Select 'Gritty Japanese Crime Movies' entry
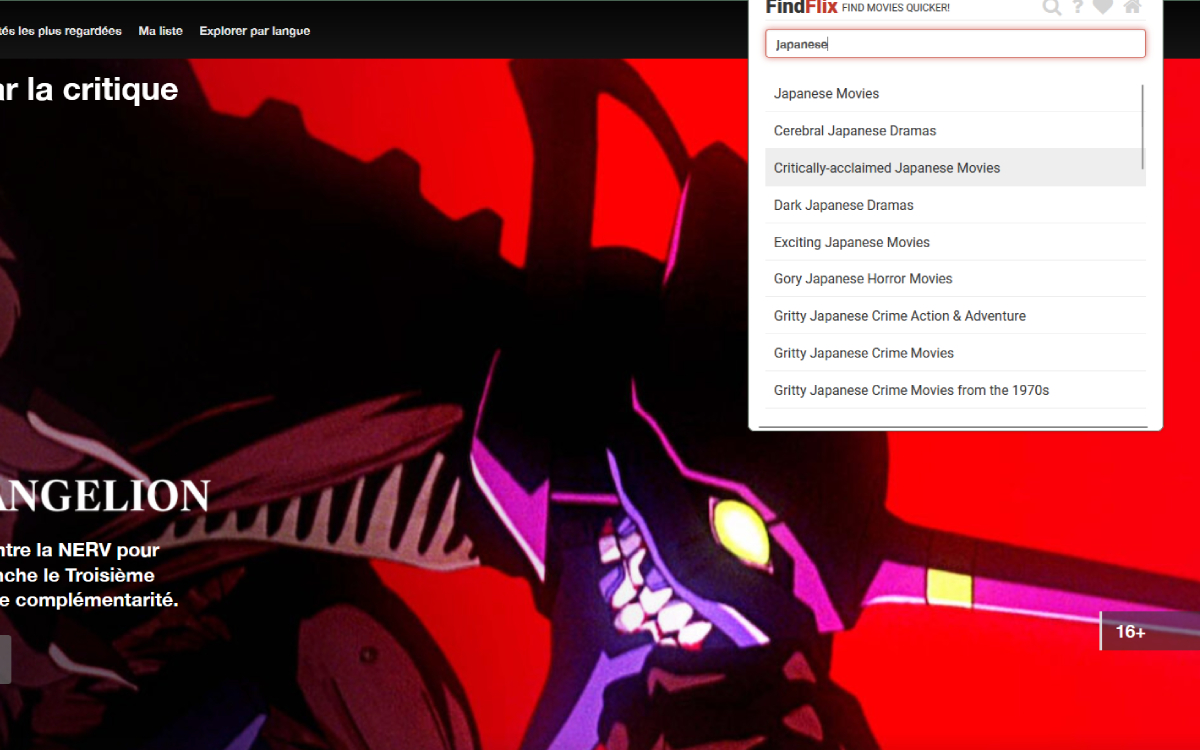1200x750 pixels. click(955, 353)
